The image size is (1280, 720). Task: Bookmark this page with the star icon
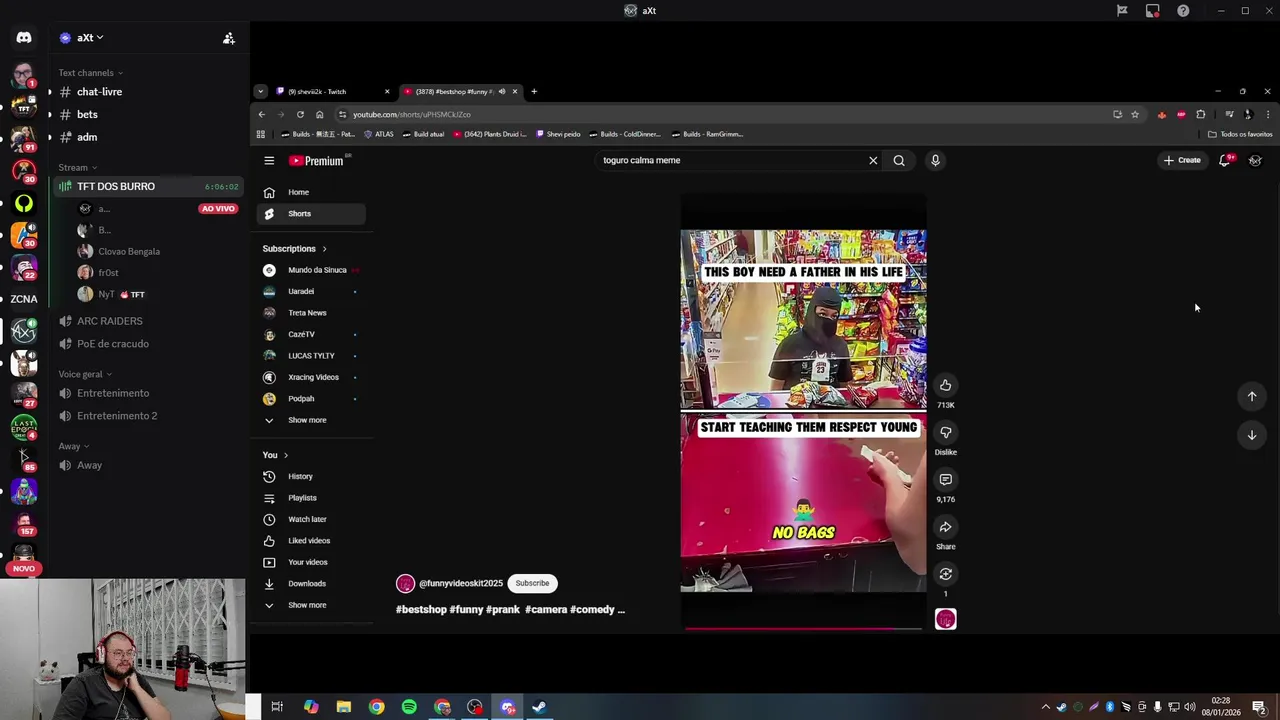(x=1134, y=114)
